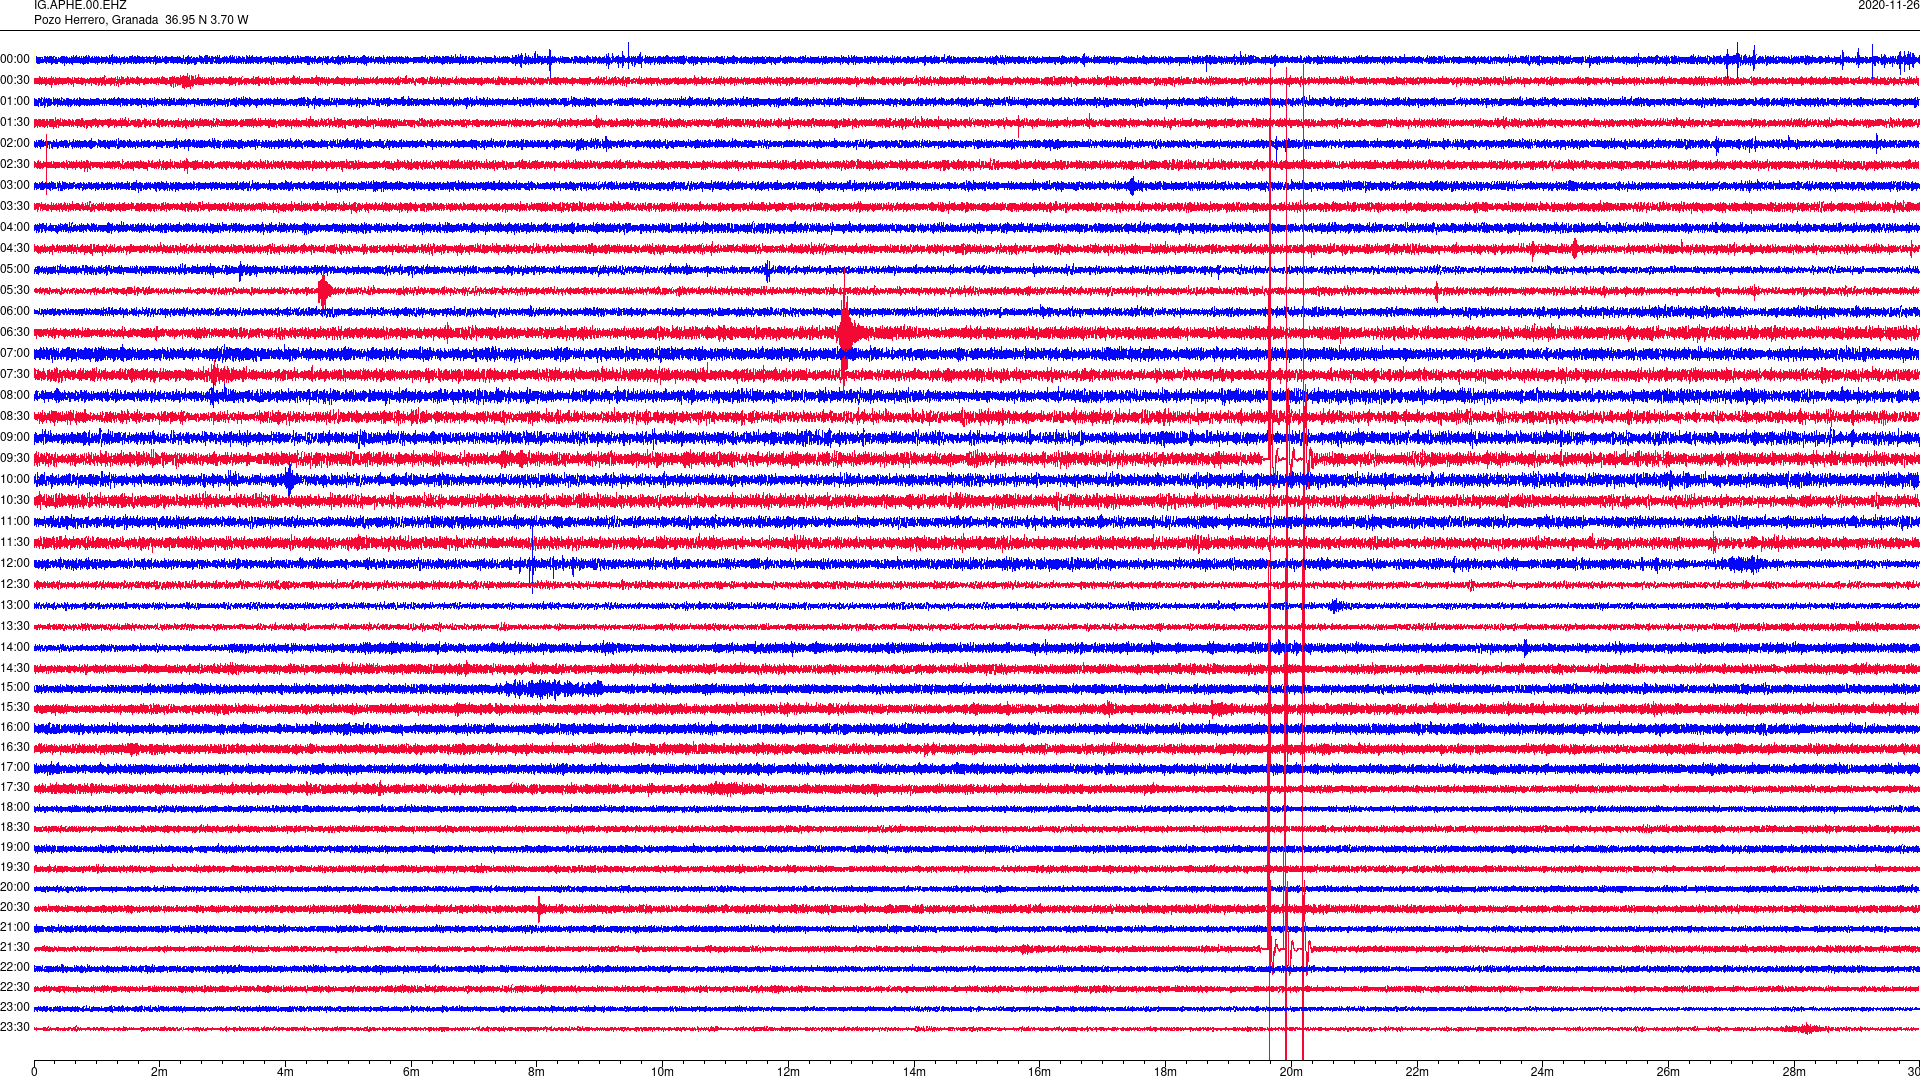
Task: Select the 07:30 trace time label
Action: [15, 374]
